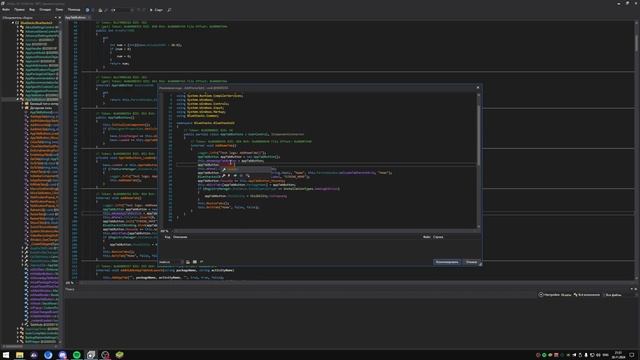Screen dimensions: 640x360
Task: Close the edit method dialog
Action: coord(478,87)
